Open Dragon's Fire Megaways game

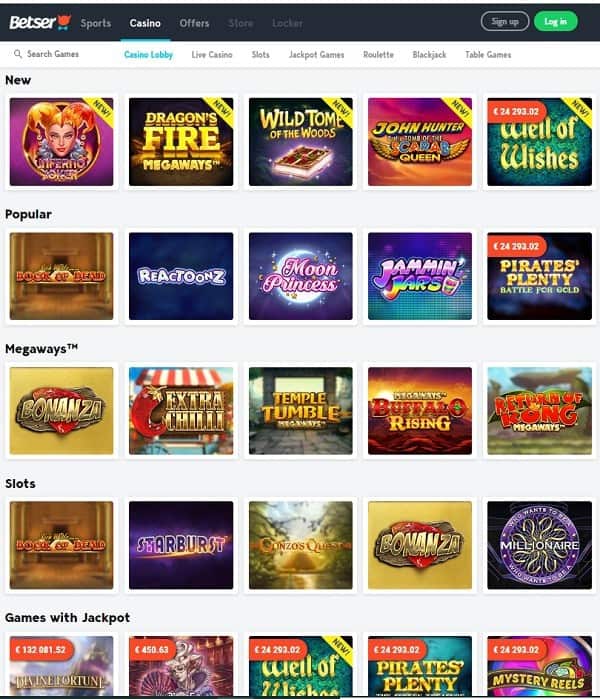181,142
